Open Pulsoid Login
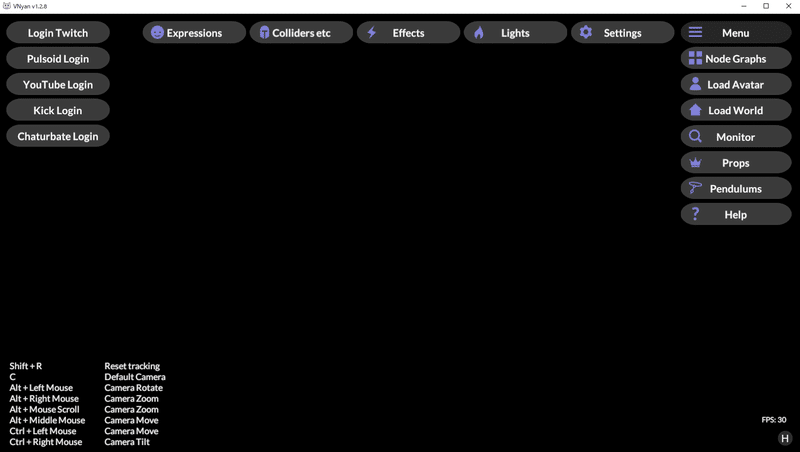800x452 pixels. (x=58, y=59)
